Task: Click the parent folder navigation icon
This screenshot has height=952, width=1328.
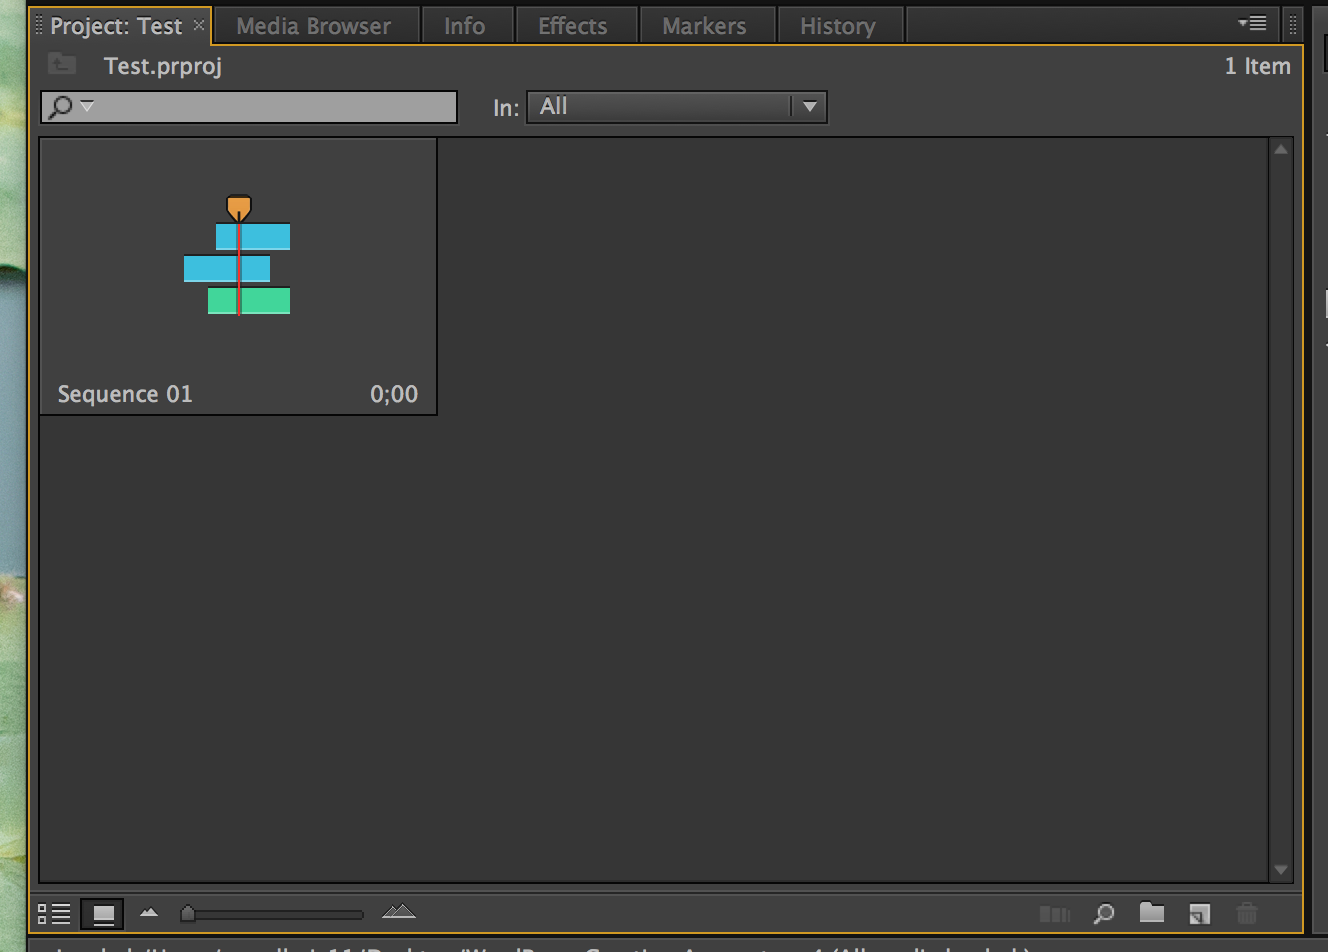Action: [x=62, y=66]
